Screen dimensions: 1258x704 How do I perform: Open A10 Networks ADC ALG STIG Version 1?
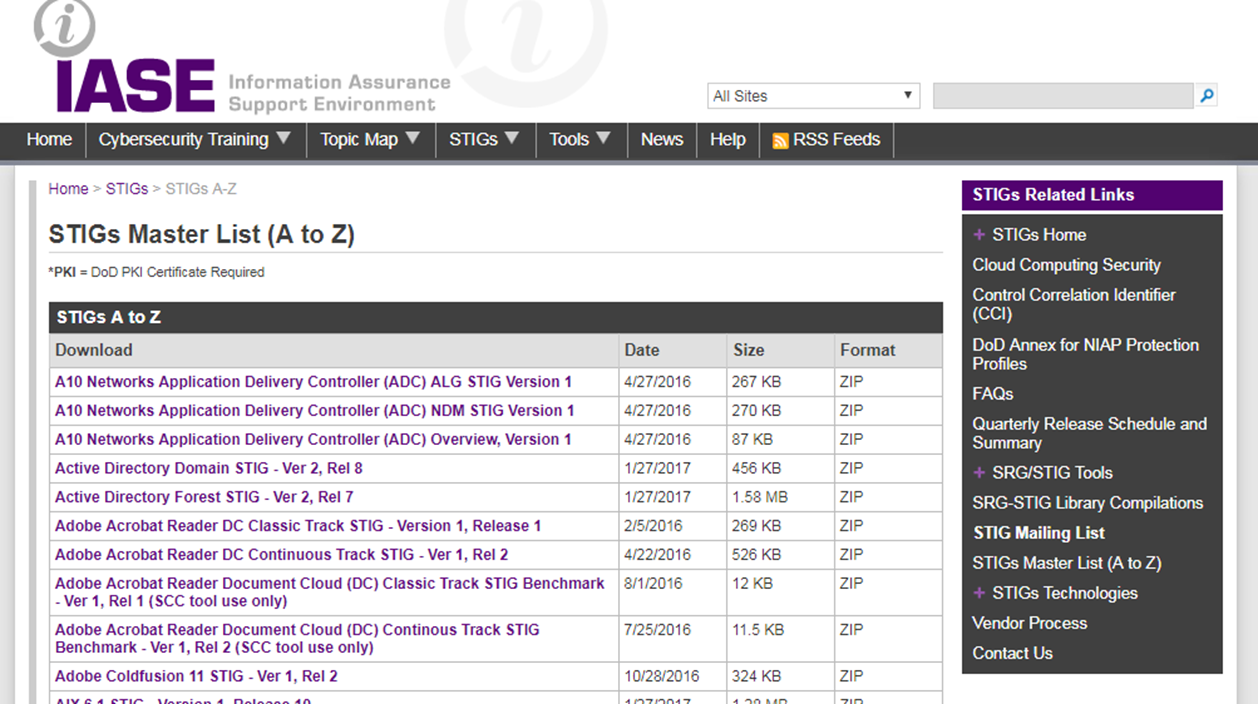click(x=313, y=382)
